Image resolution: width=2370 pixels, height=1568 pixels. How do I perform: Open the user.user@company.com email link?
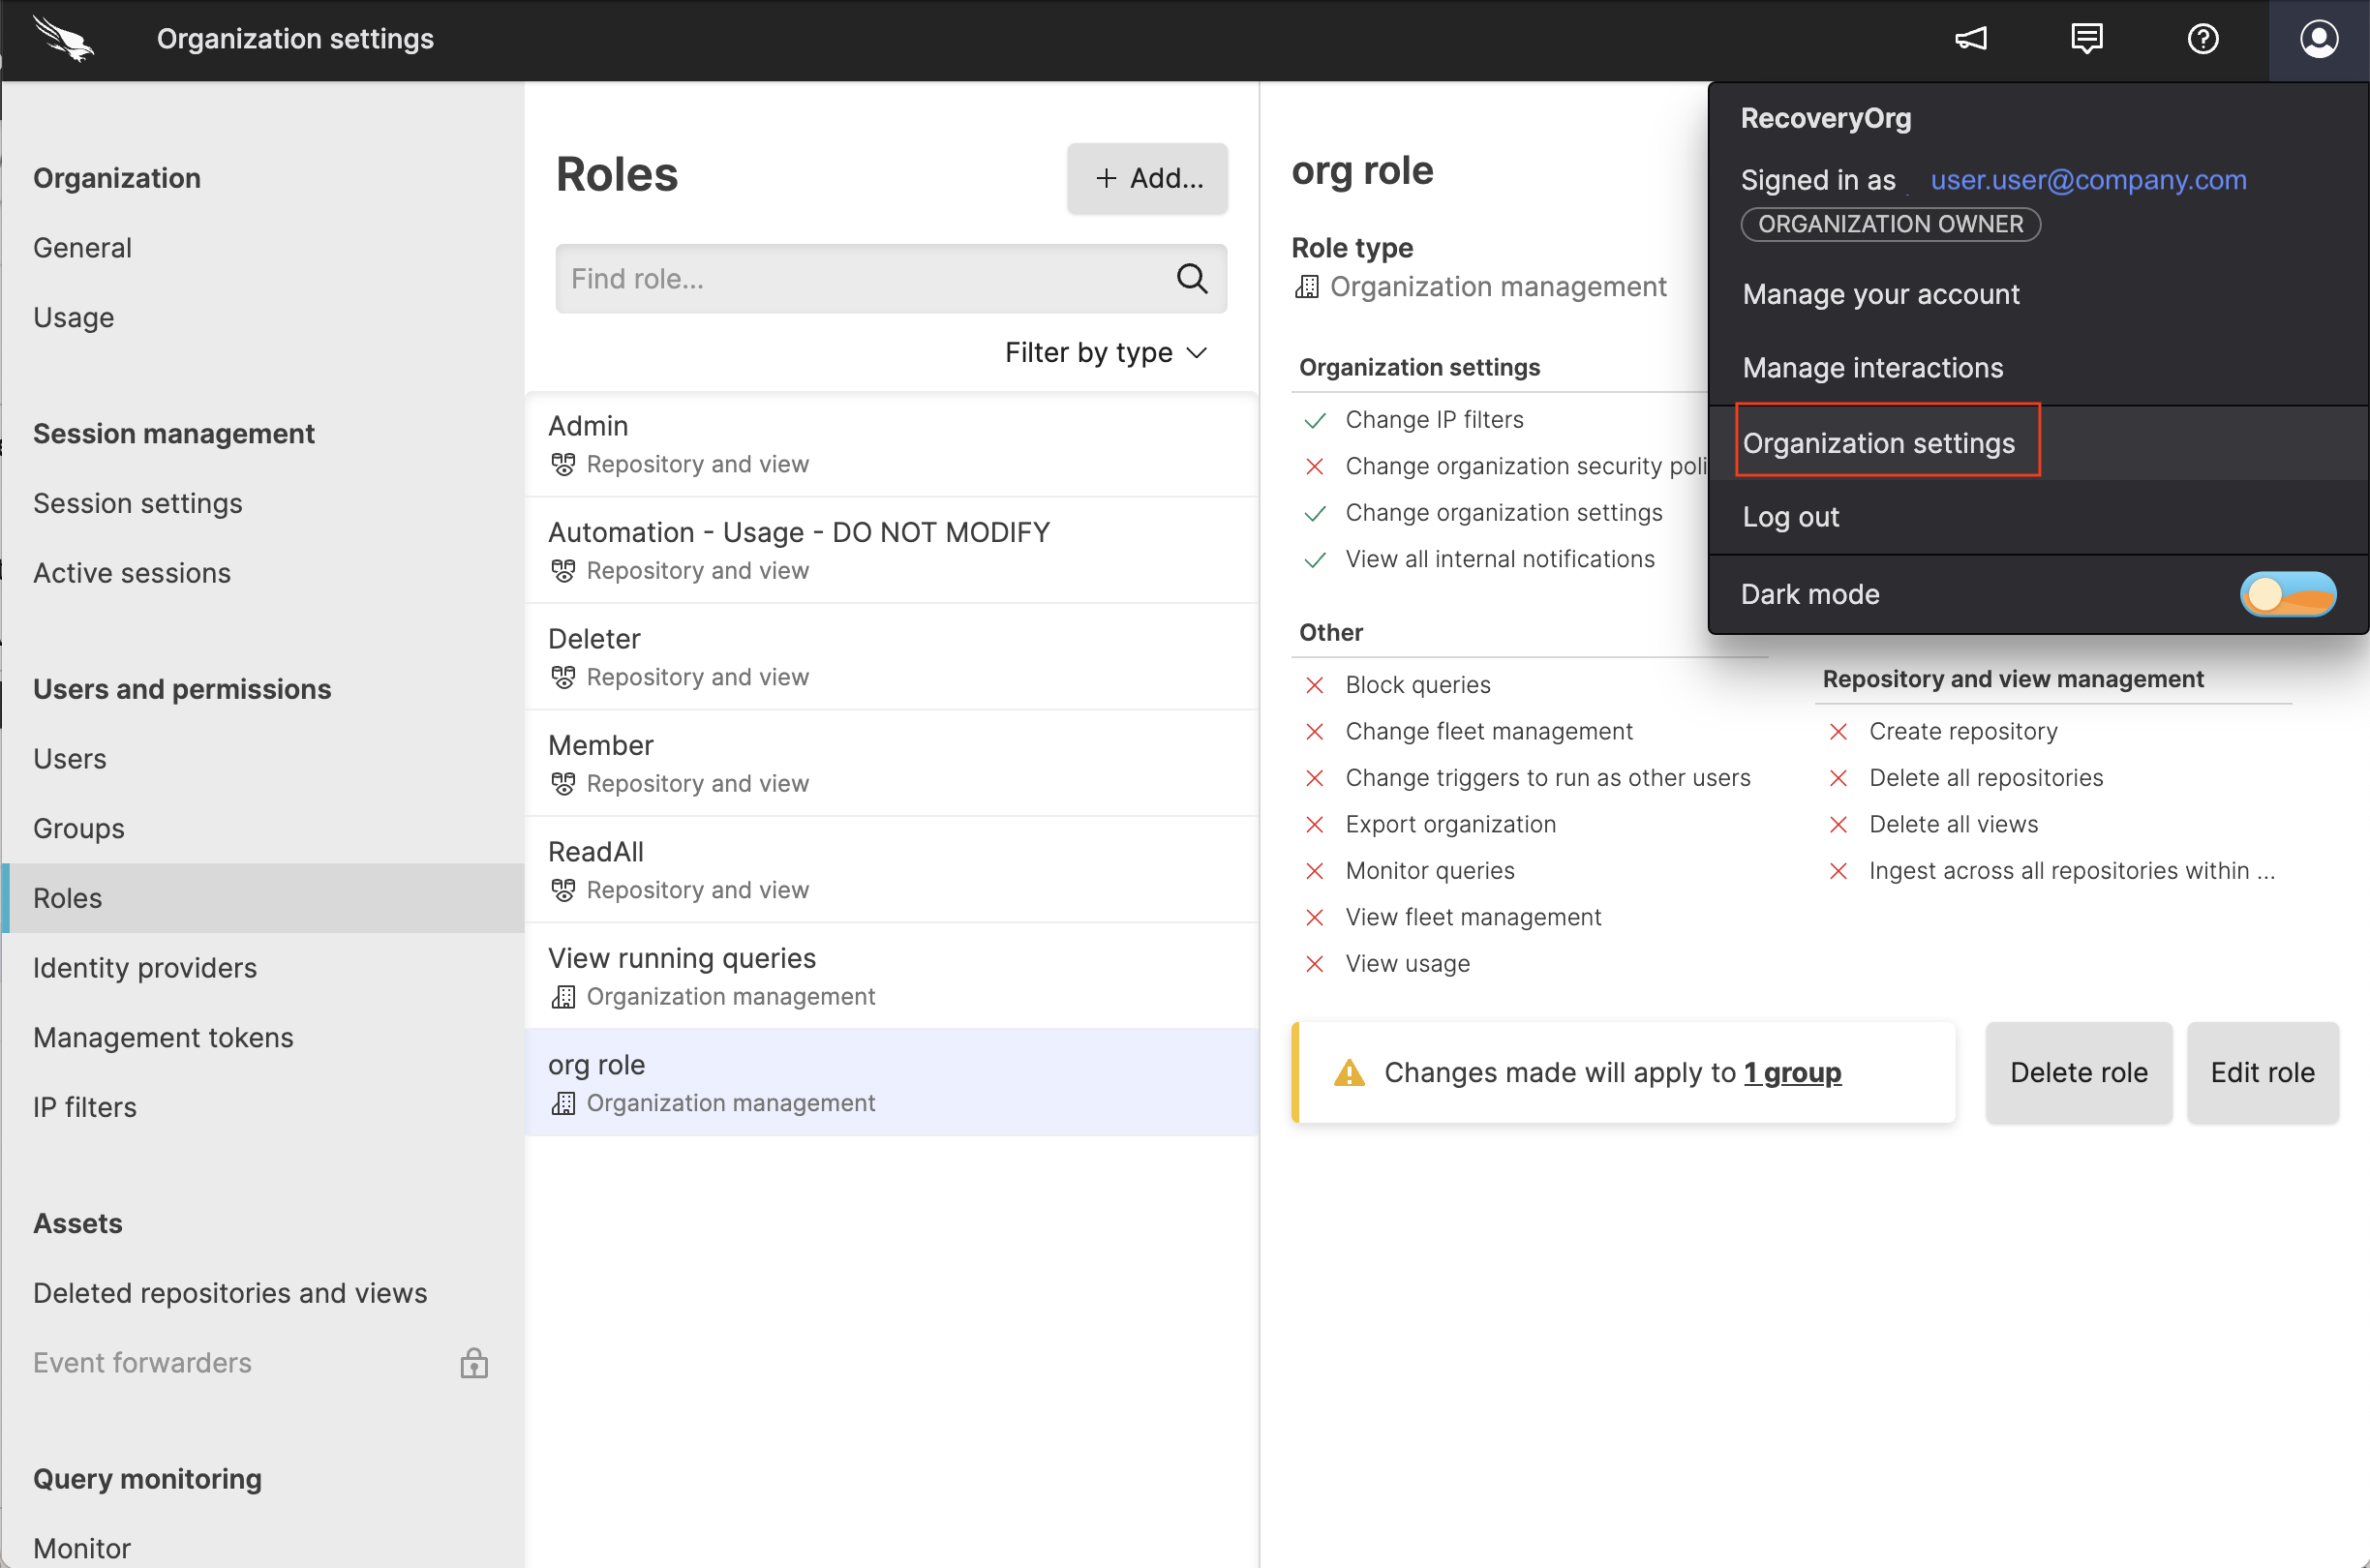click(2088, 180)
